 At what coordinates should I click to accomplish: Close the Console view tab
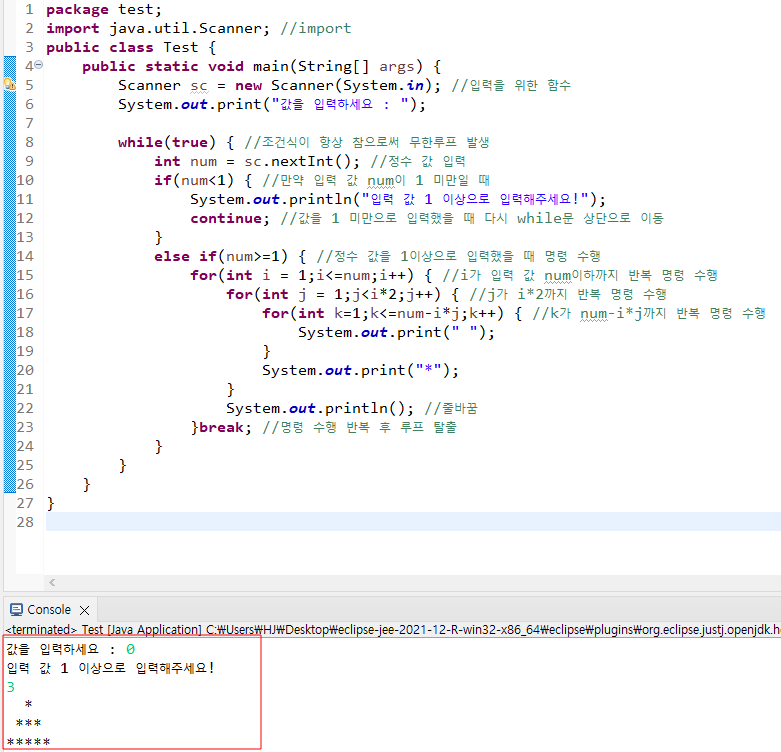pos(85,610)
